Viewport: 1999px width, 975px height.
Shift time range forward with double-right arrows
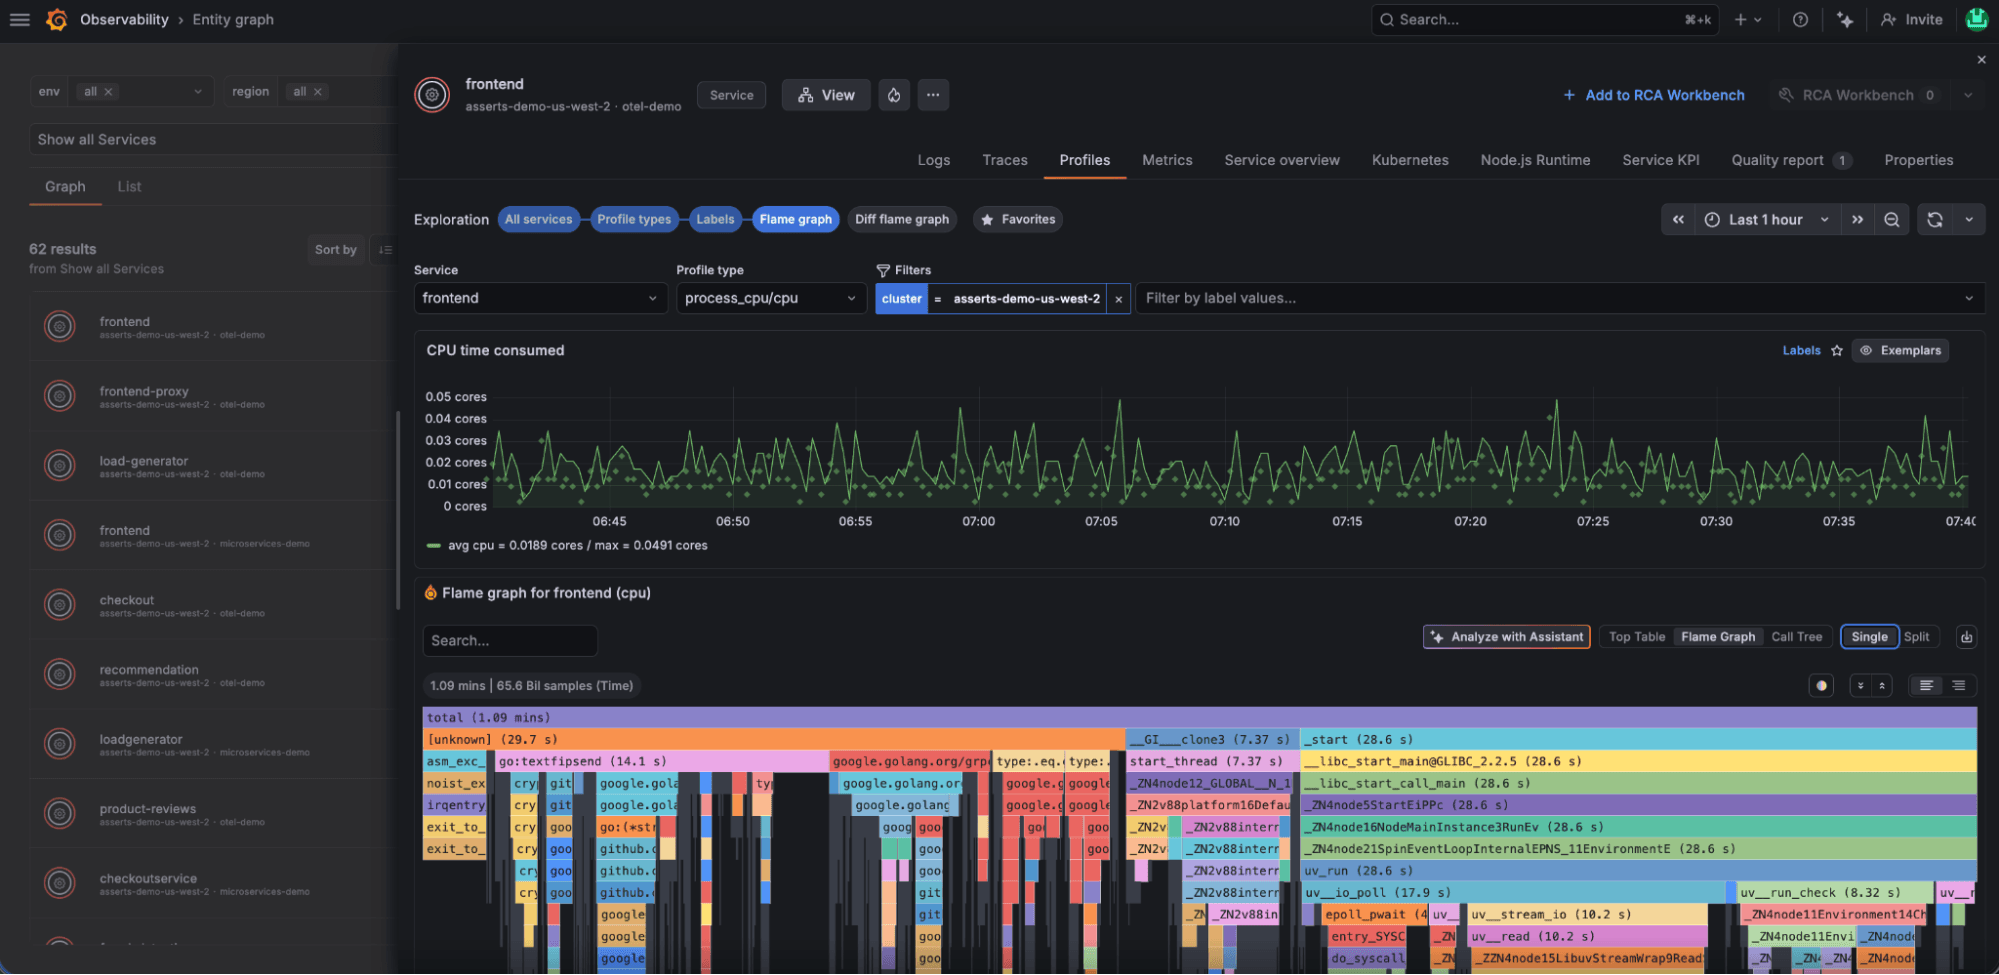[1857, 220]
